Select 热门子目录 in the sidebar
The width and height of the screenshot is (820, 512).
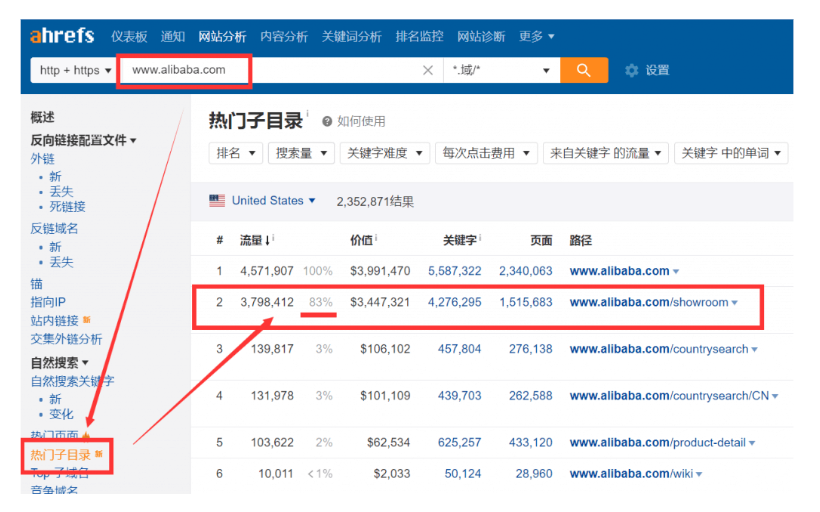coord(61,455)
